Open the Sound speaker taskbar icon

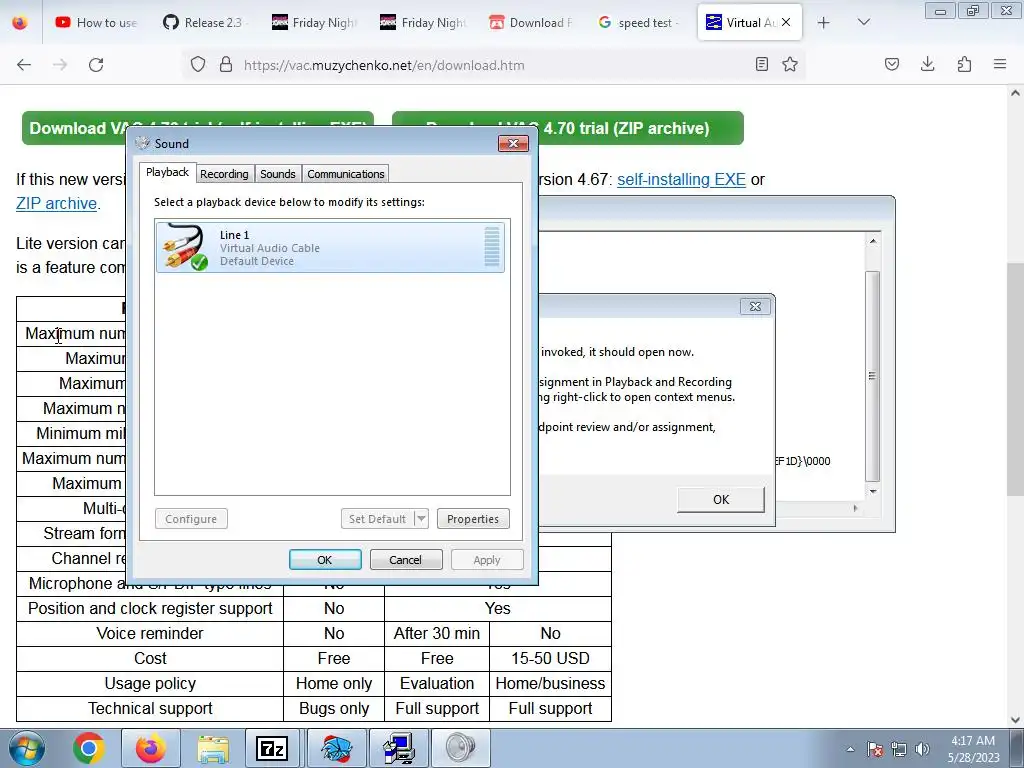tap(460, 748)
